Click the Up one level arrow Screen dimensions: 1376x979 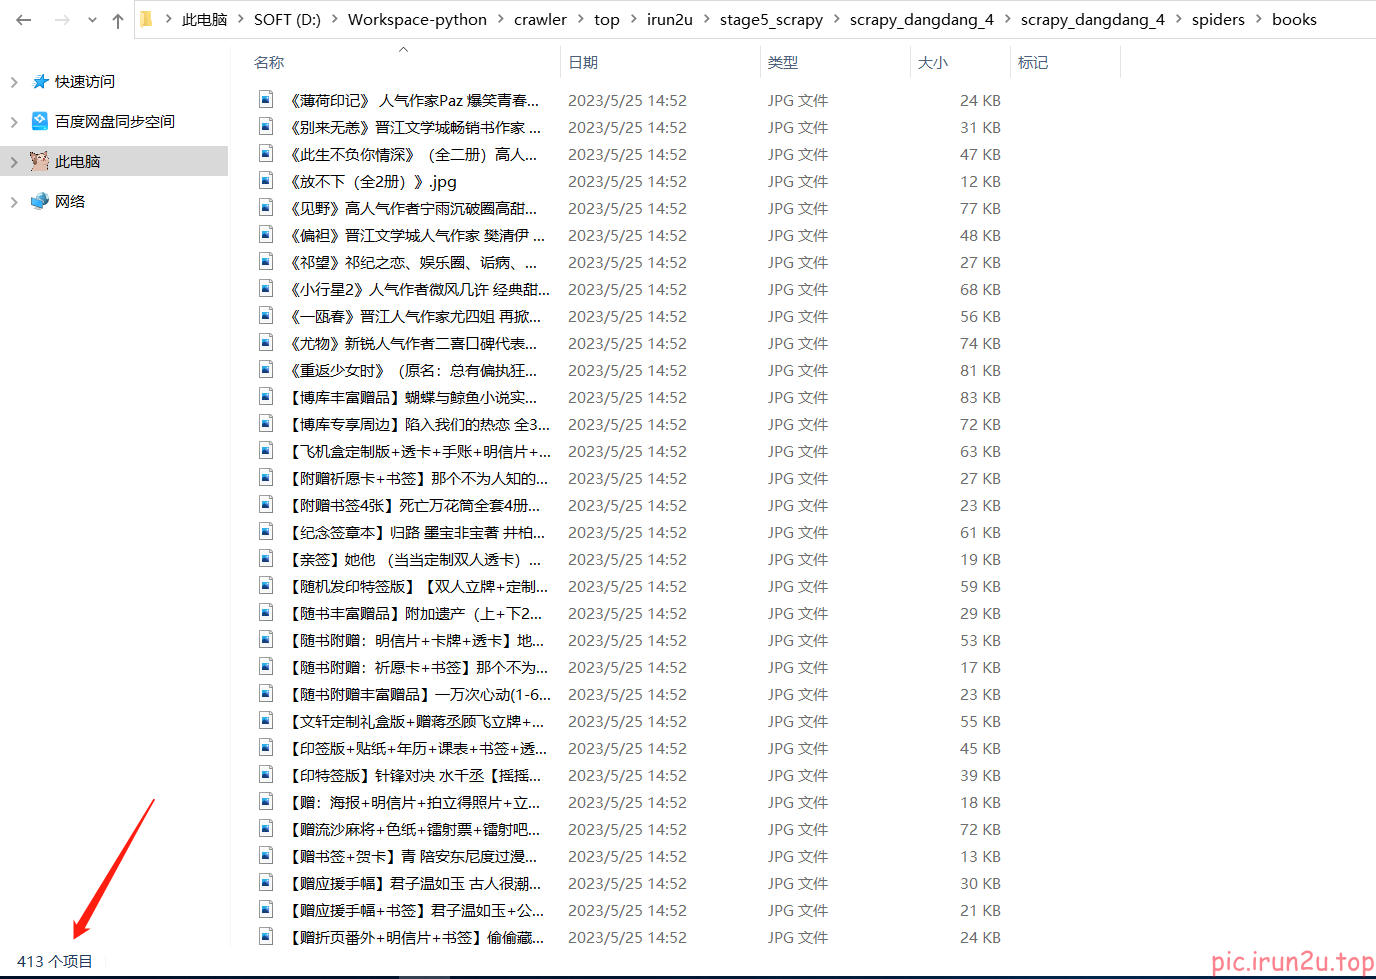(x=118, y=20)
